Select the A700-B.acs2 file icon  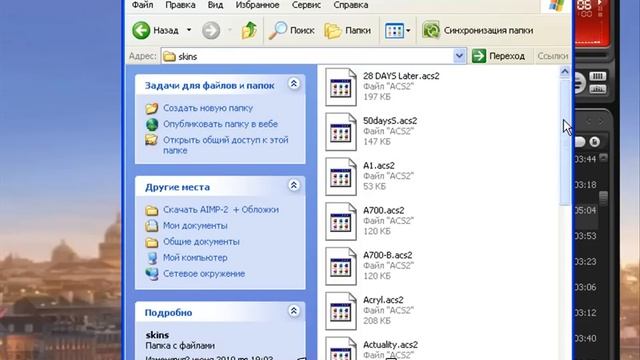[341, 267]
